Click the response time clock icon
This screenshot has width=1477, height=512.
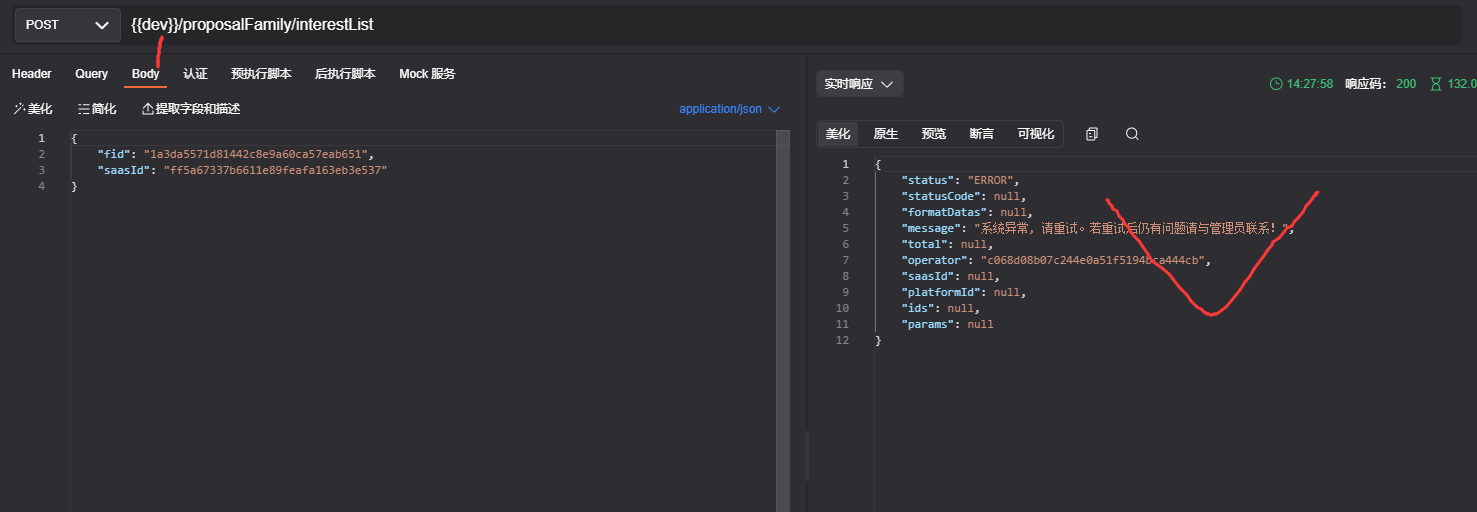1276,84
